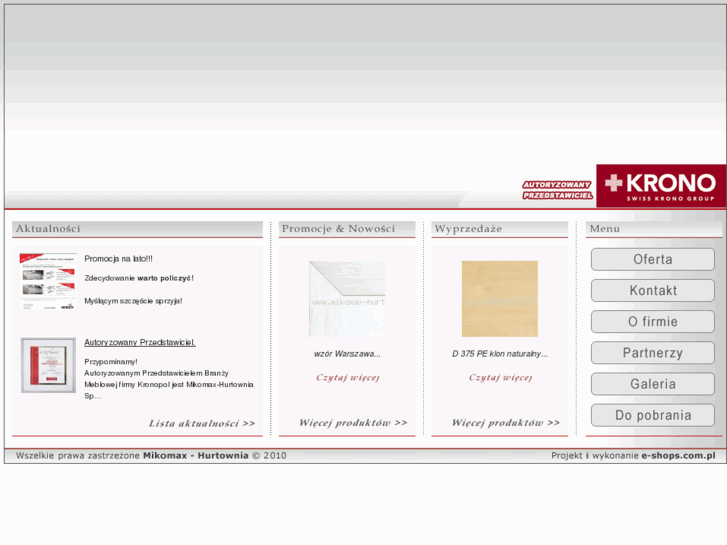Image resolution: width=727 pixels, height=545 pixels.
Task: Open the Partnerzy menu button
Action: [x=652, y=353]
